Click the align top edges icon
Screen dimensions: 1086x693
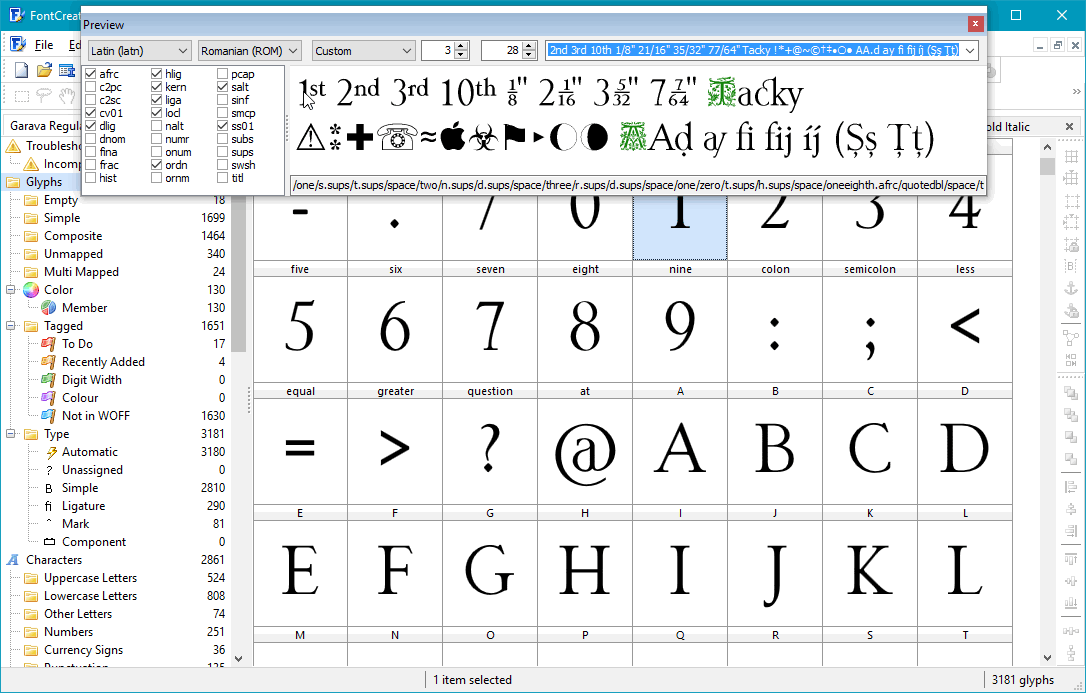[x=1071, y=559]
